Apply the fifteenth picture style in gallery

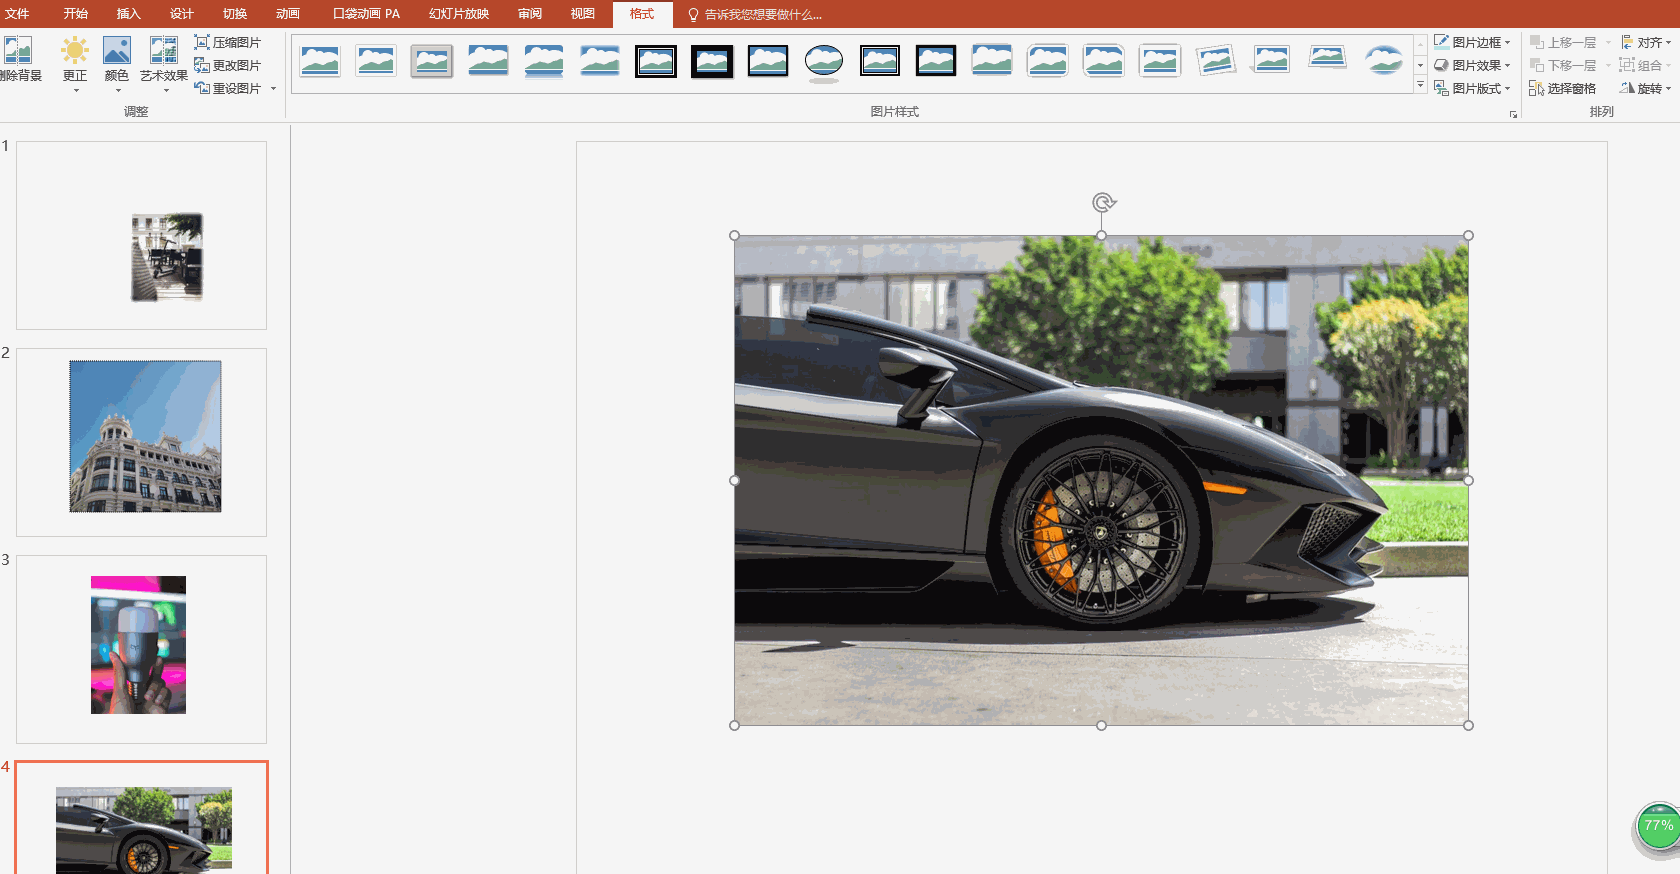click(1104, 61)
